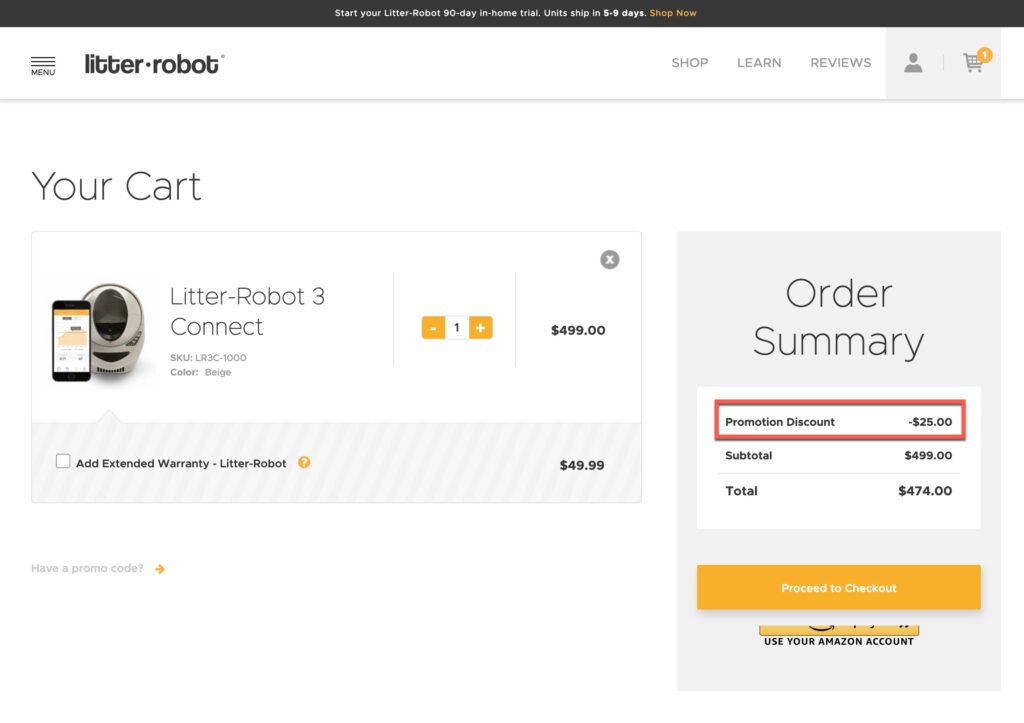Click the cart item count badge

[x=985, y=55]
